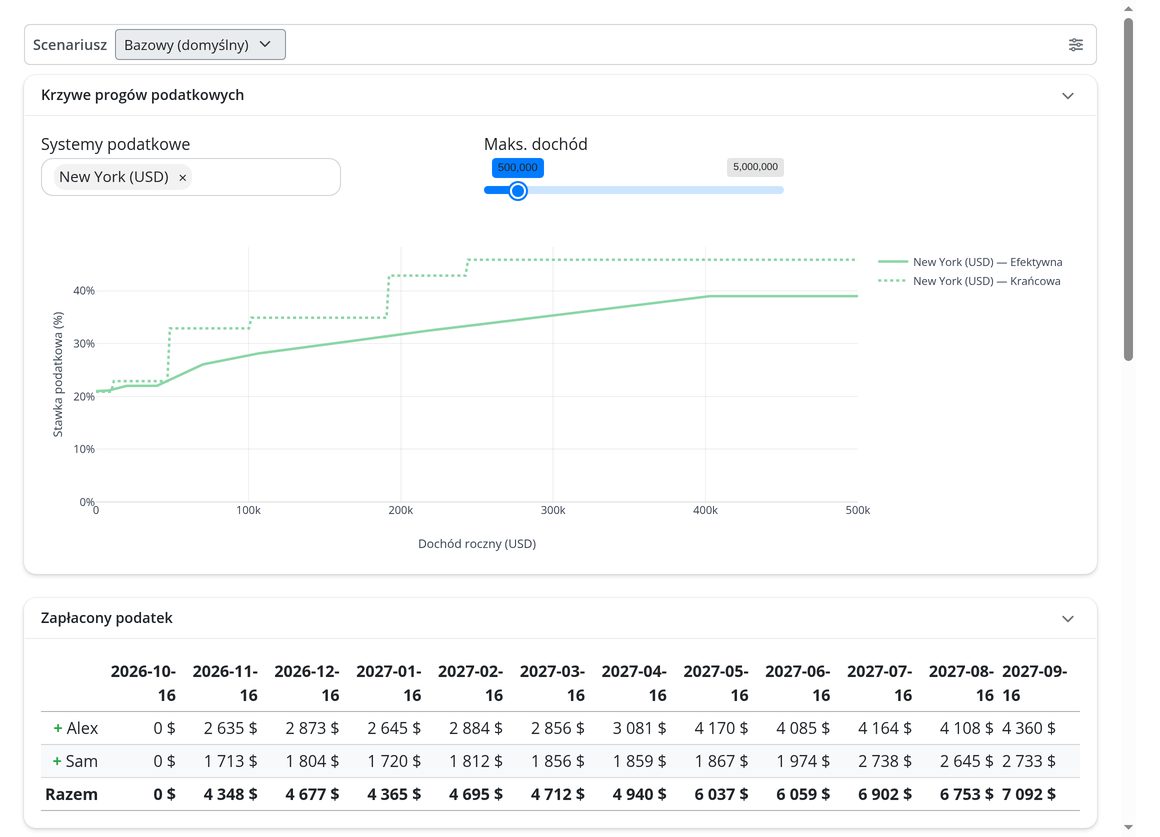Click the Razem row label
This screenshot has height=837, width=1160.
point(72,795)
